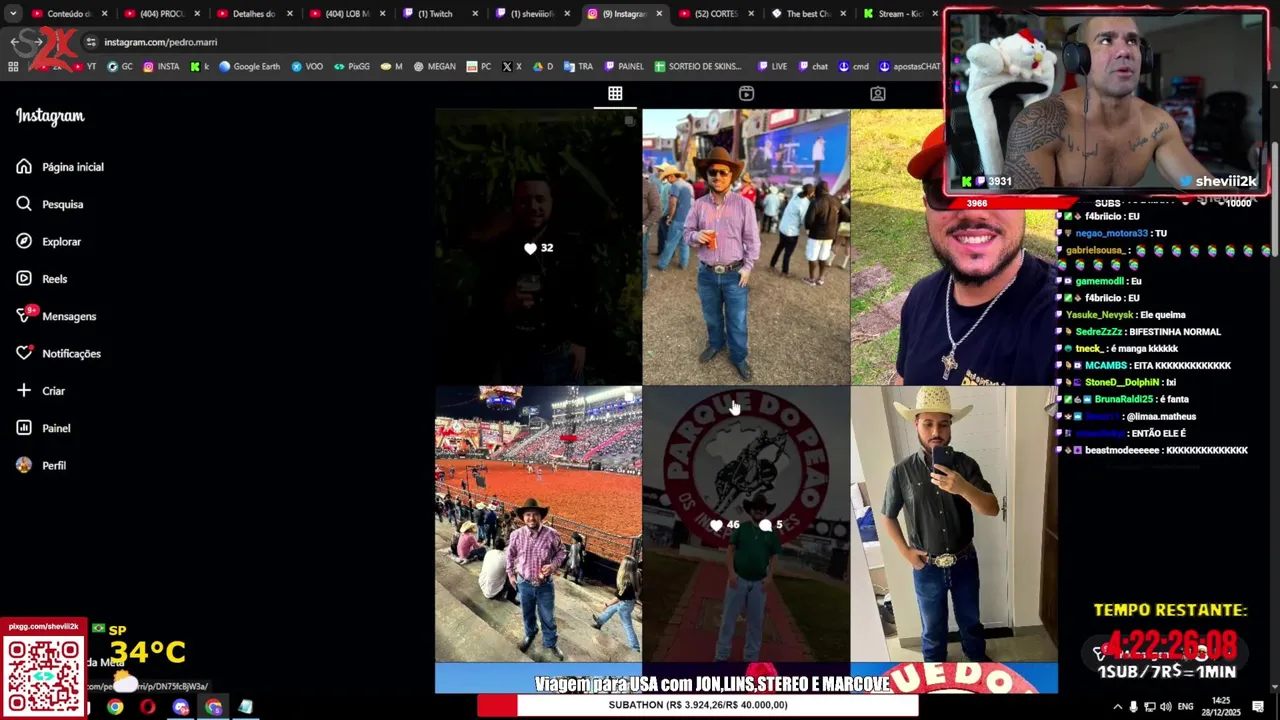Open the TRA translate bookmark
The image size is (1280, 720).
578,67
